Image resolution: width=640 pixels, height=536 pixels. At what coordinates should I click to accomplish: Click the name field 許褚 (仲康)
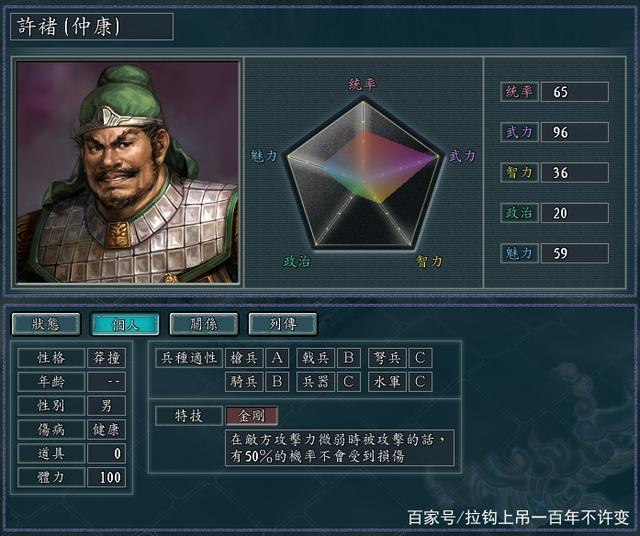92,27
